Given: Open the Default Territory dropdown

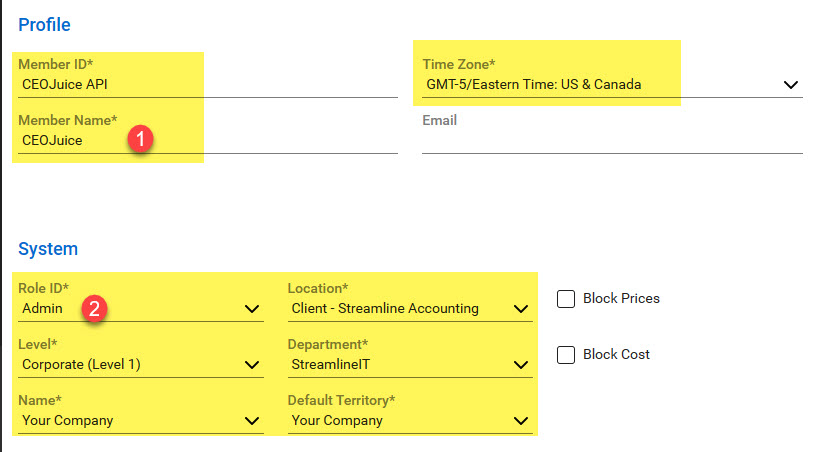Looking at the screenshot, I should 410,421.
